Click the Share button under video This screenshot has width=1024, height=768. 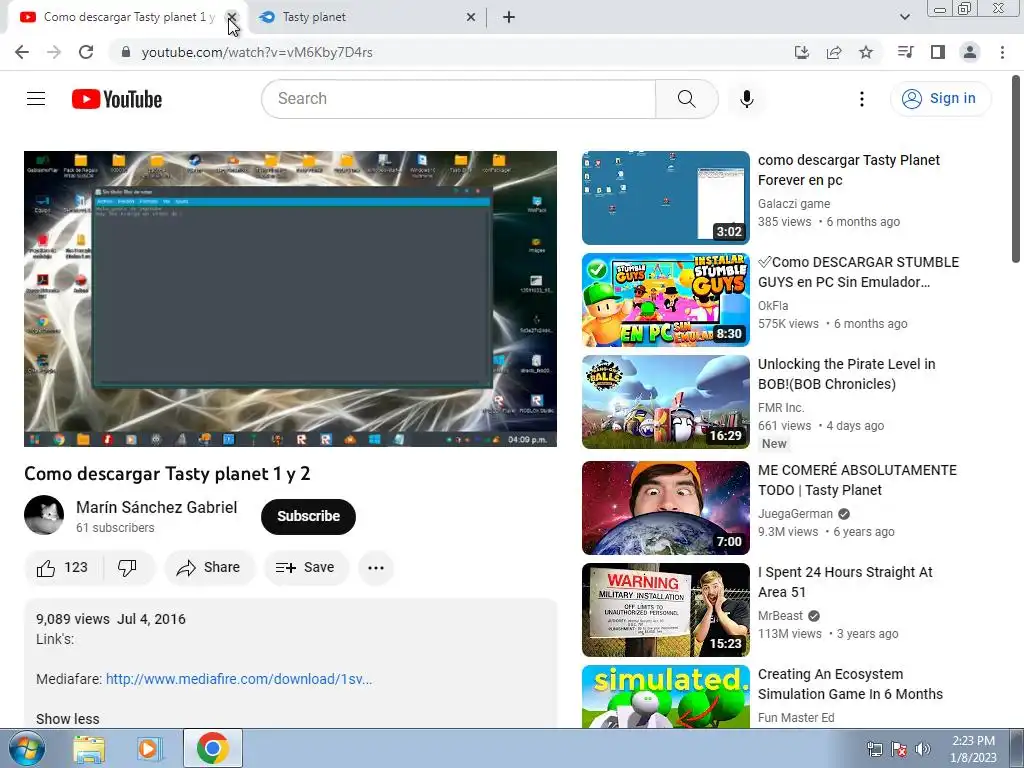click(210, 568)
